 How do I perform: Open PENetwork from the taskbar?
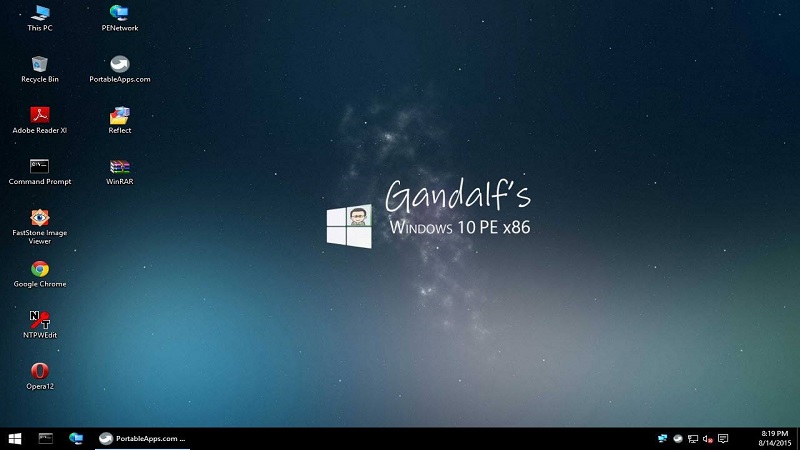click(76, 439)
